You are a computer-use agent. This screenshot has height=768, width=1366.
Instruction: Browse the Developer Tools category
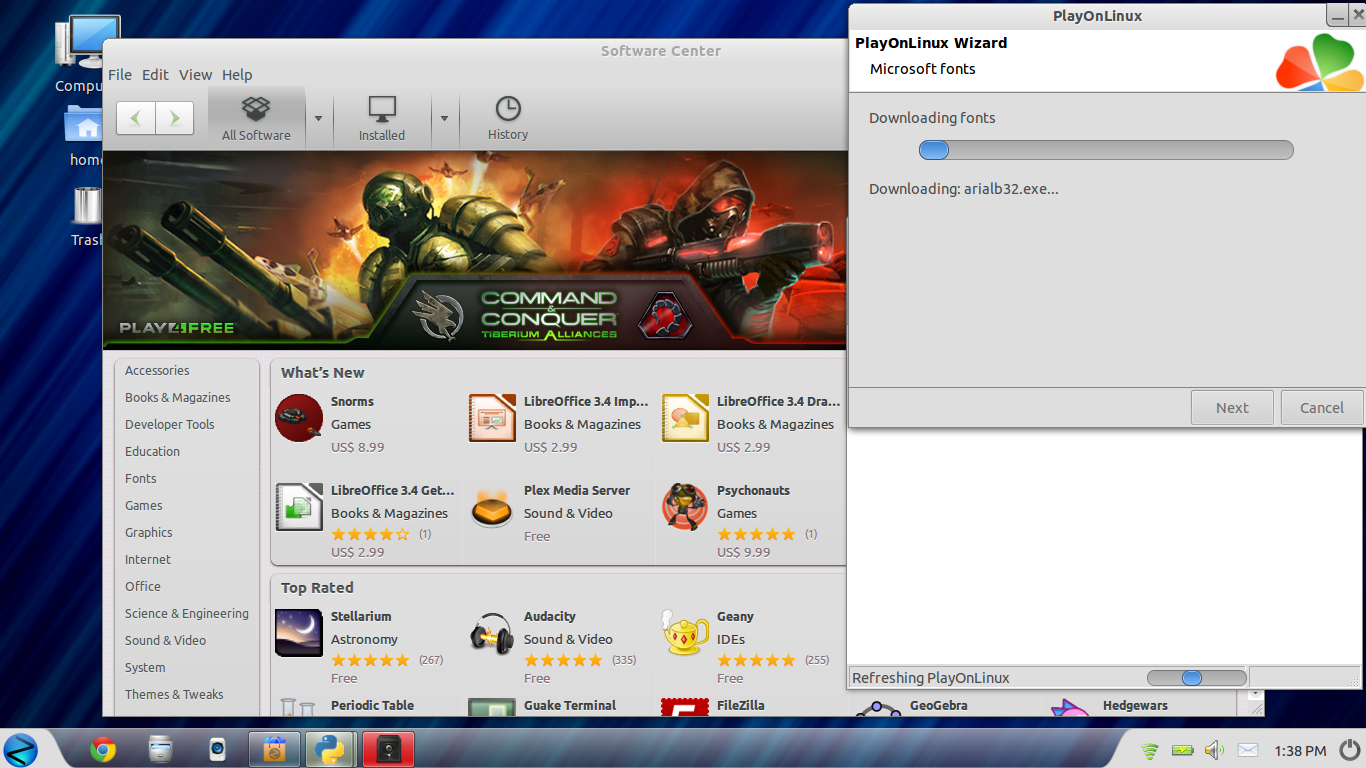click(170, 425)
